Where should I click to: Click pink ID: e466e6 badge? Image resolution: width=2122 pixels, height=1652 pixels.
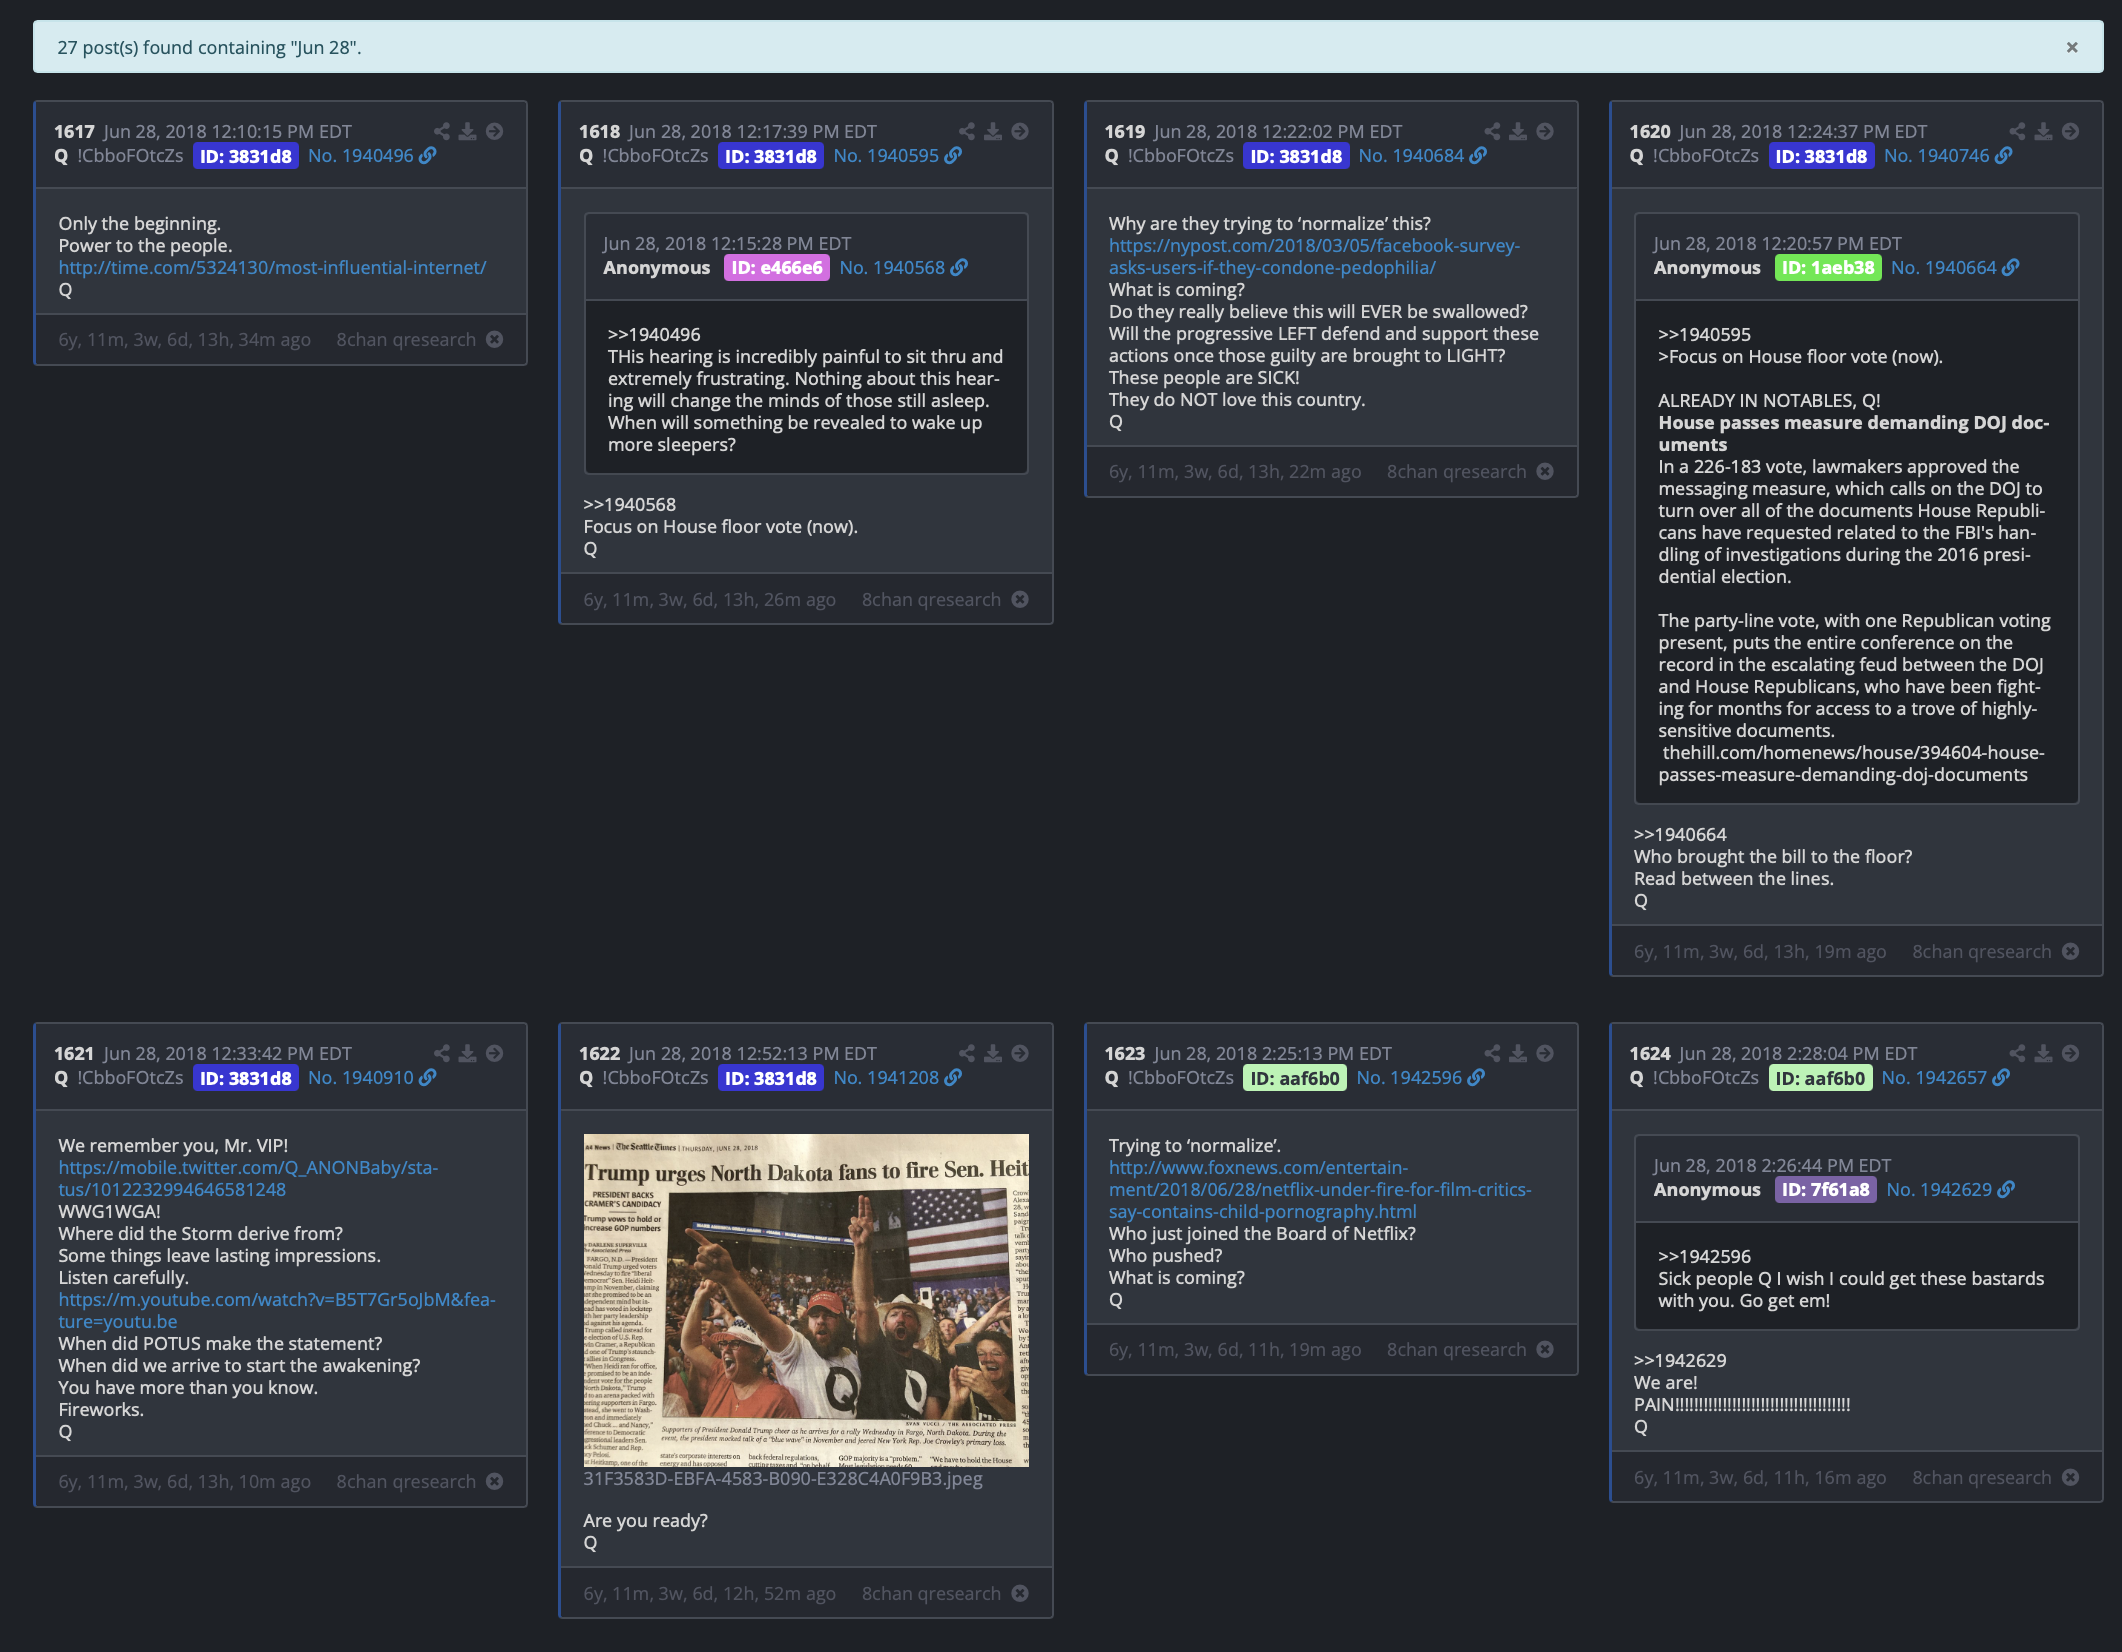click(x=776, y=268)
